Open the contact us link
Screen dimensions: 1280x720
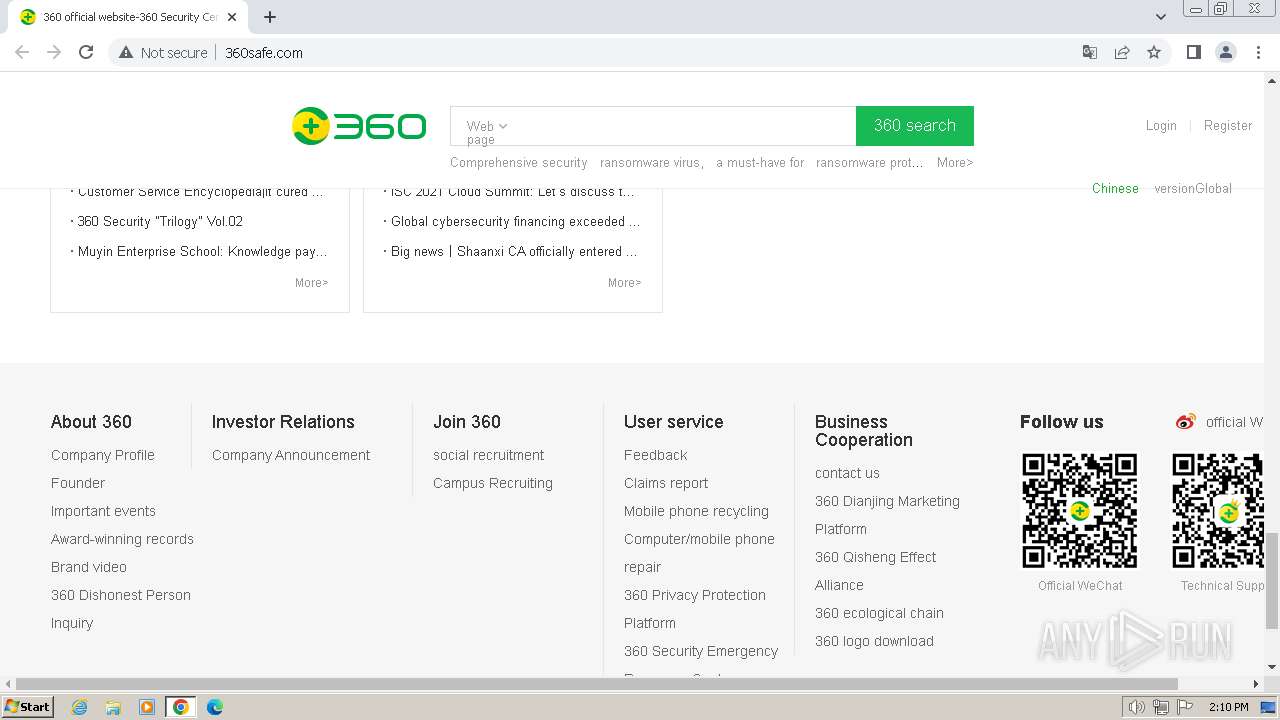(847, 473)
